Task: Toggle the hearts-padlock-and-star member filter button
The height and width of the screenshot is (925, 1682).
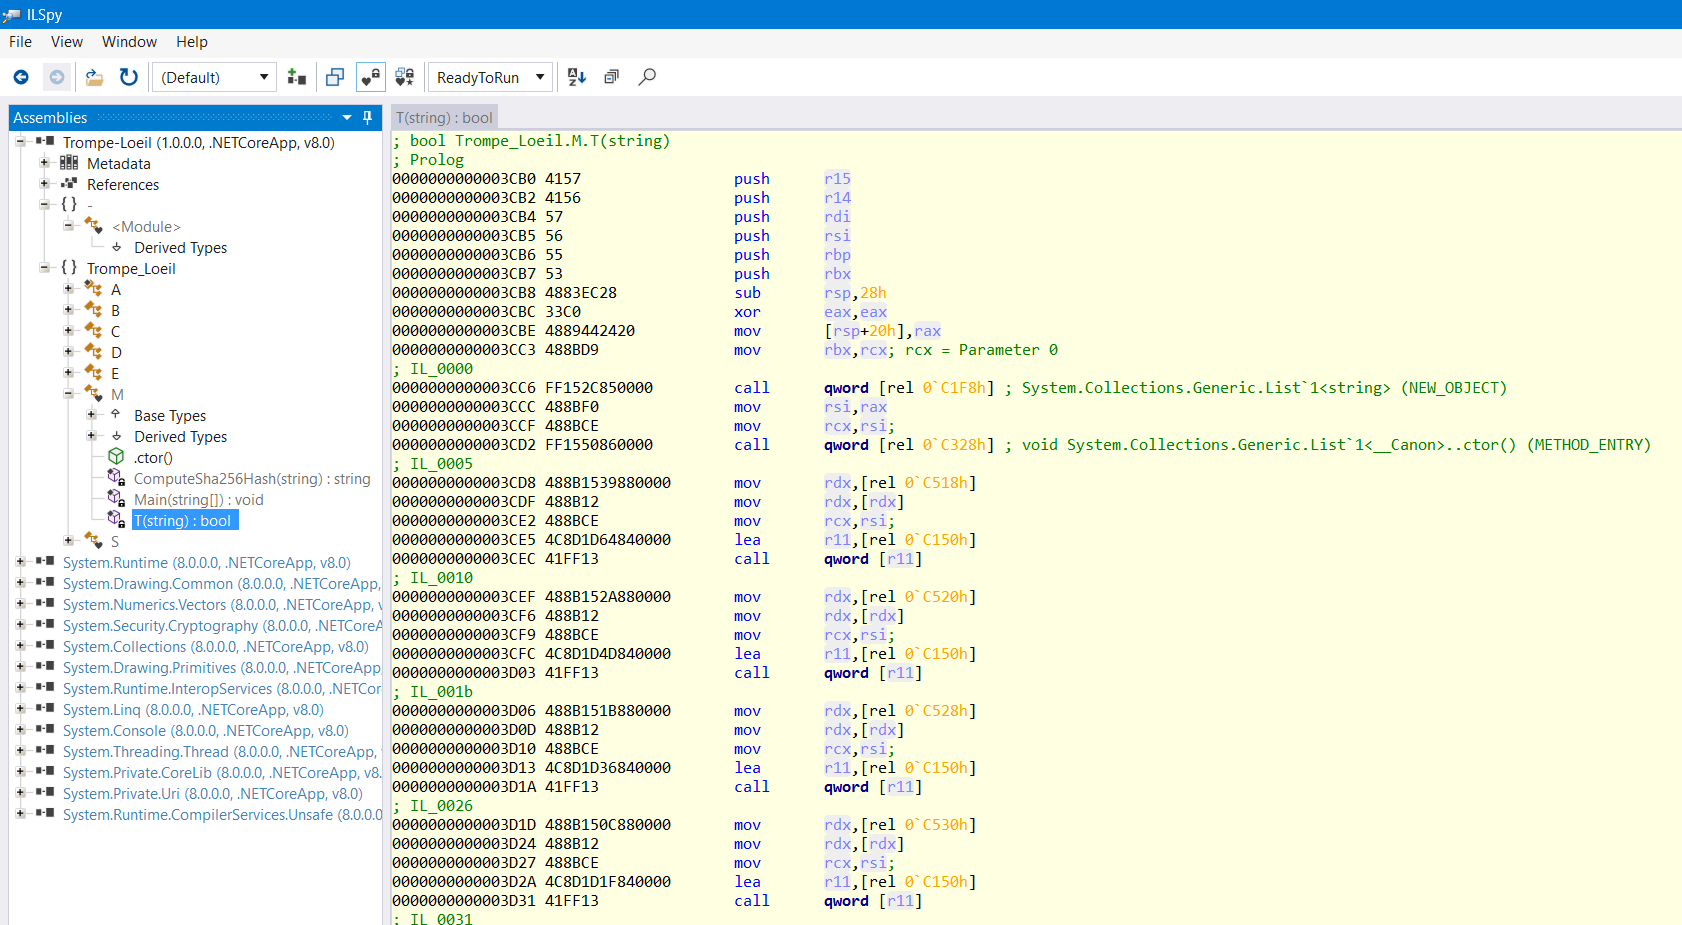Action: 405,77
